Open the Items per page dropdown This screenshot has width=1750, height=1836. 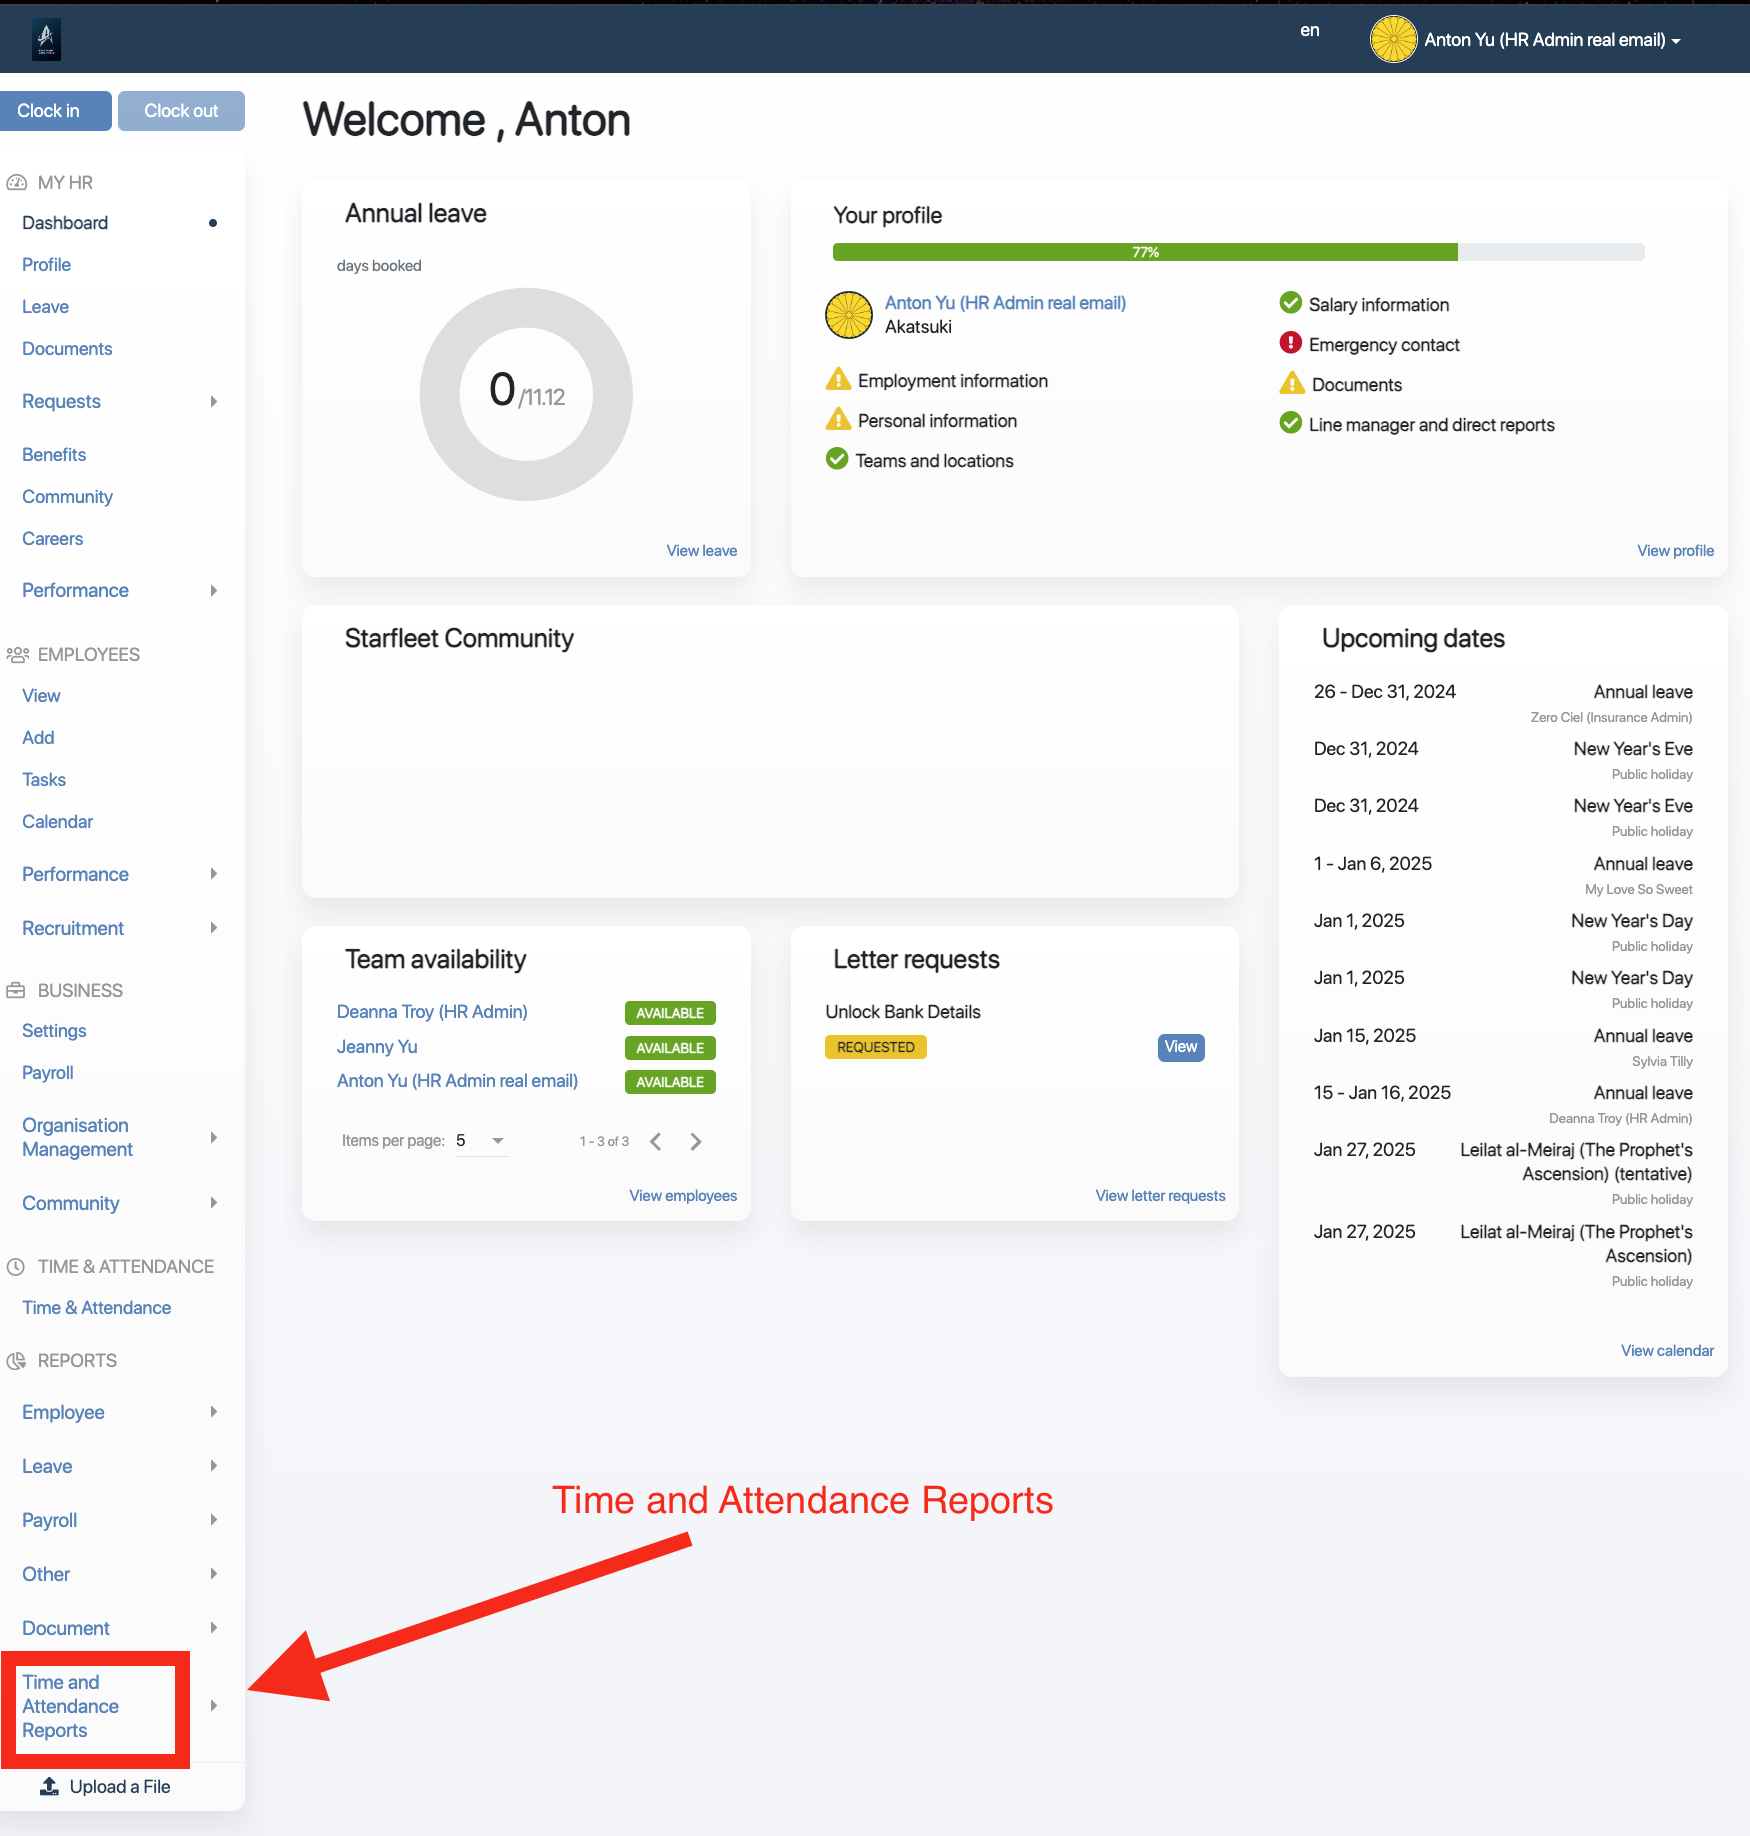[x=482, y=1141]
